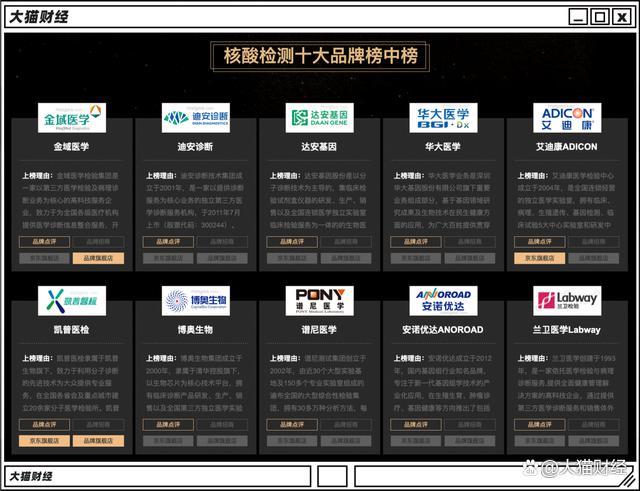Screen dimensions: 640x491
Task: Open 品牌点评 for 华大医学
Action: pyautogui.click(x=416, y=242)
